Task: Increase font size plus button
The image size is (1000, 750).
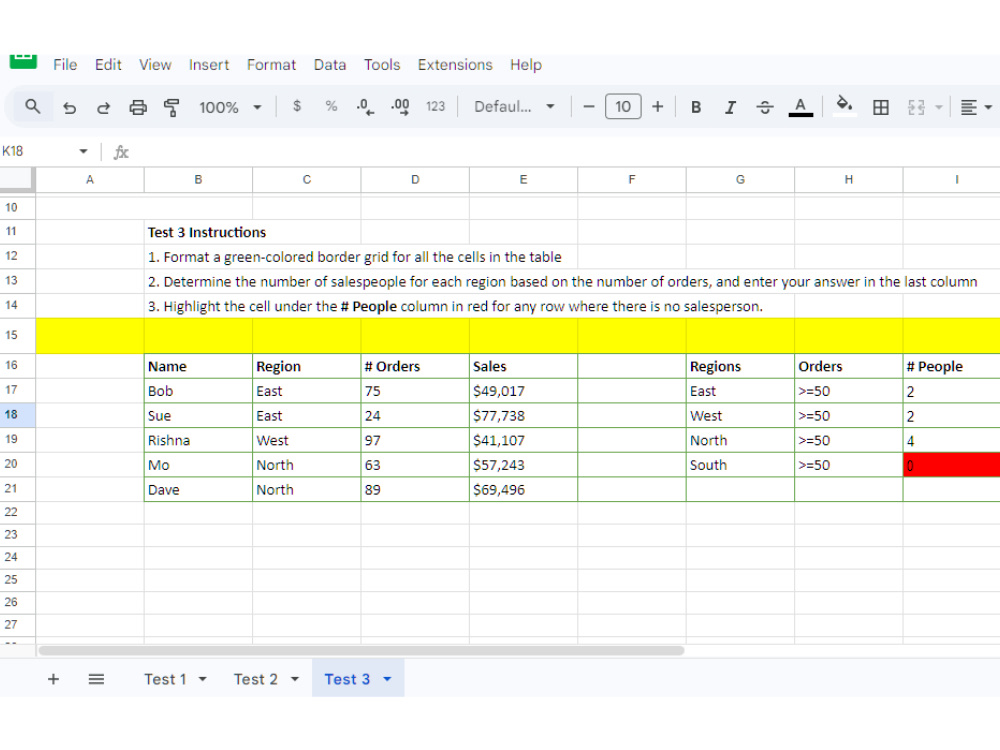Action: [x=658, y=107]
